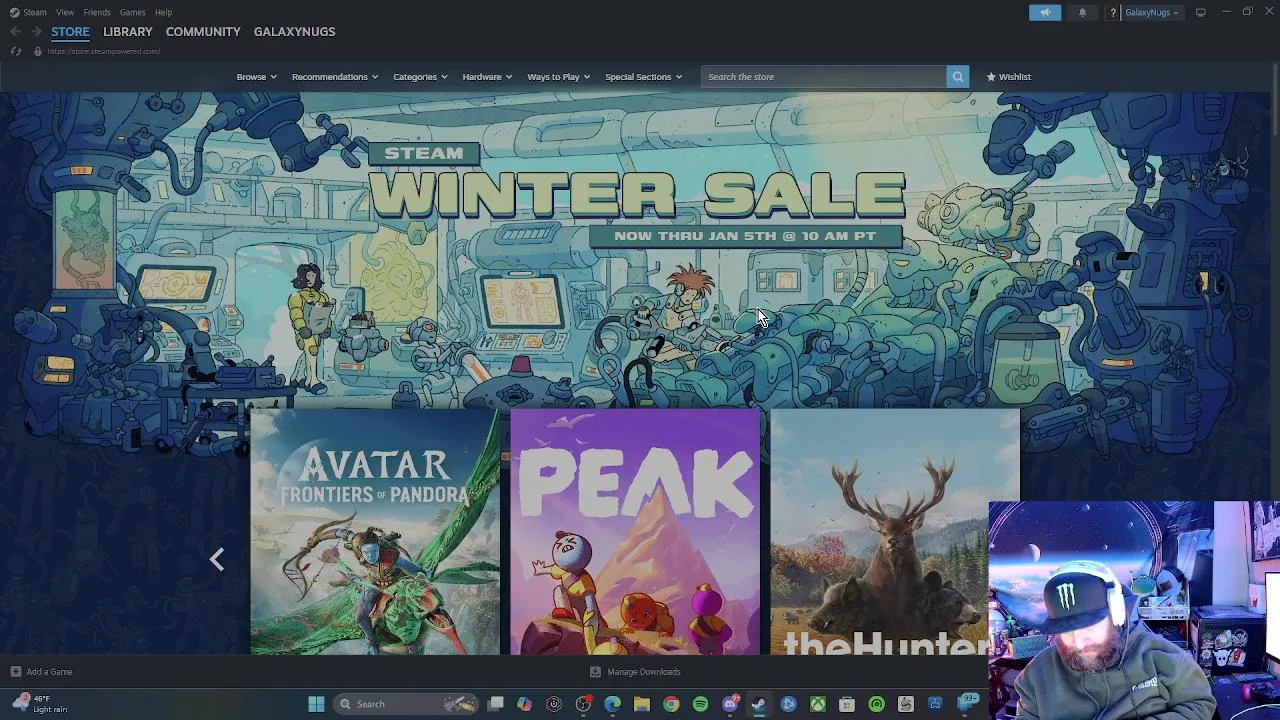The width and height of the screenshot is (1280, 720).
Task: Expand the Ways to Play dropdown
Action: [559, 77]
